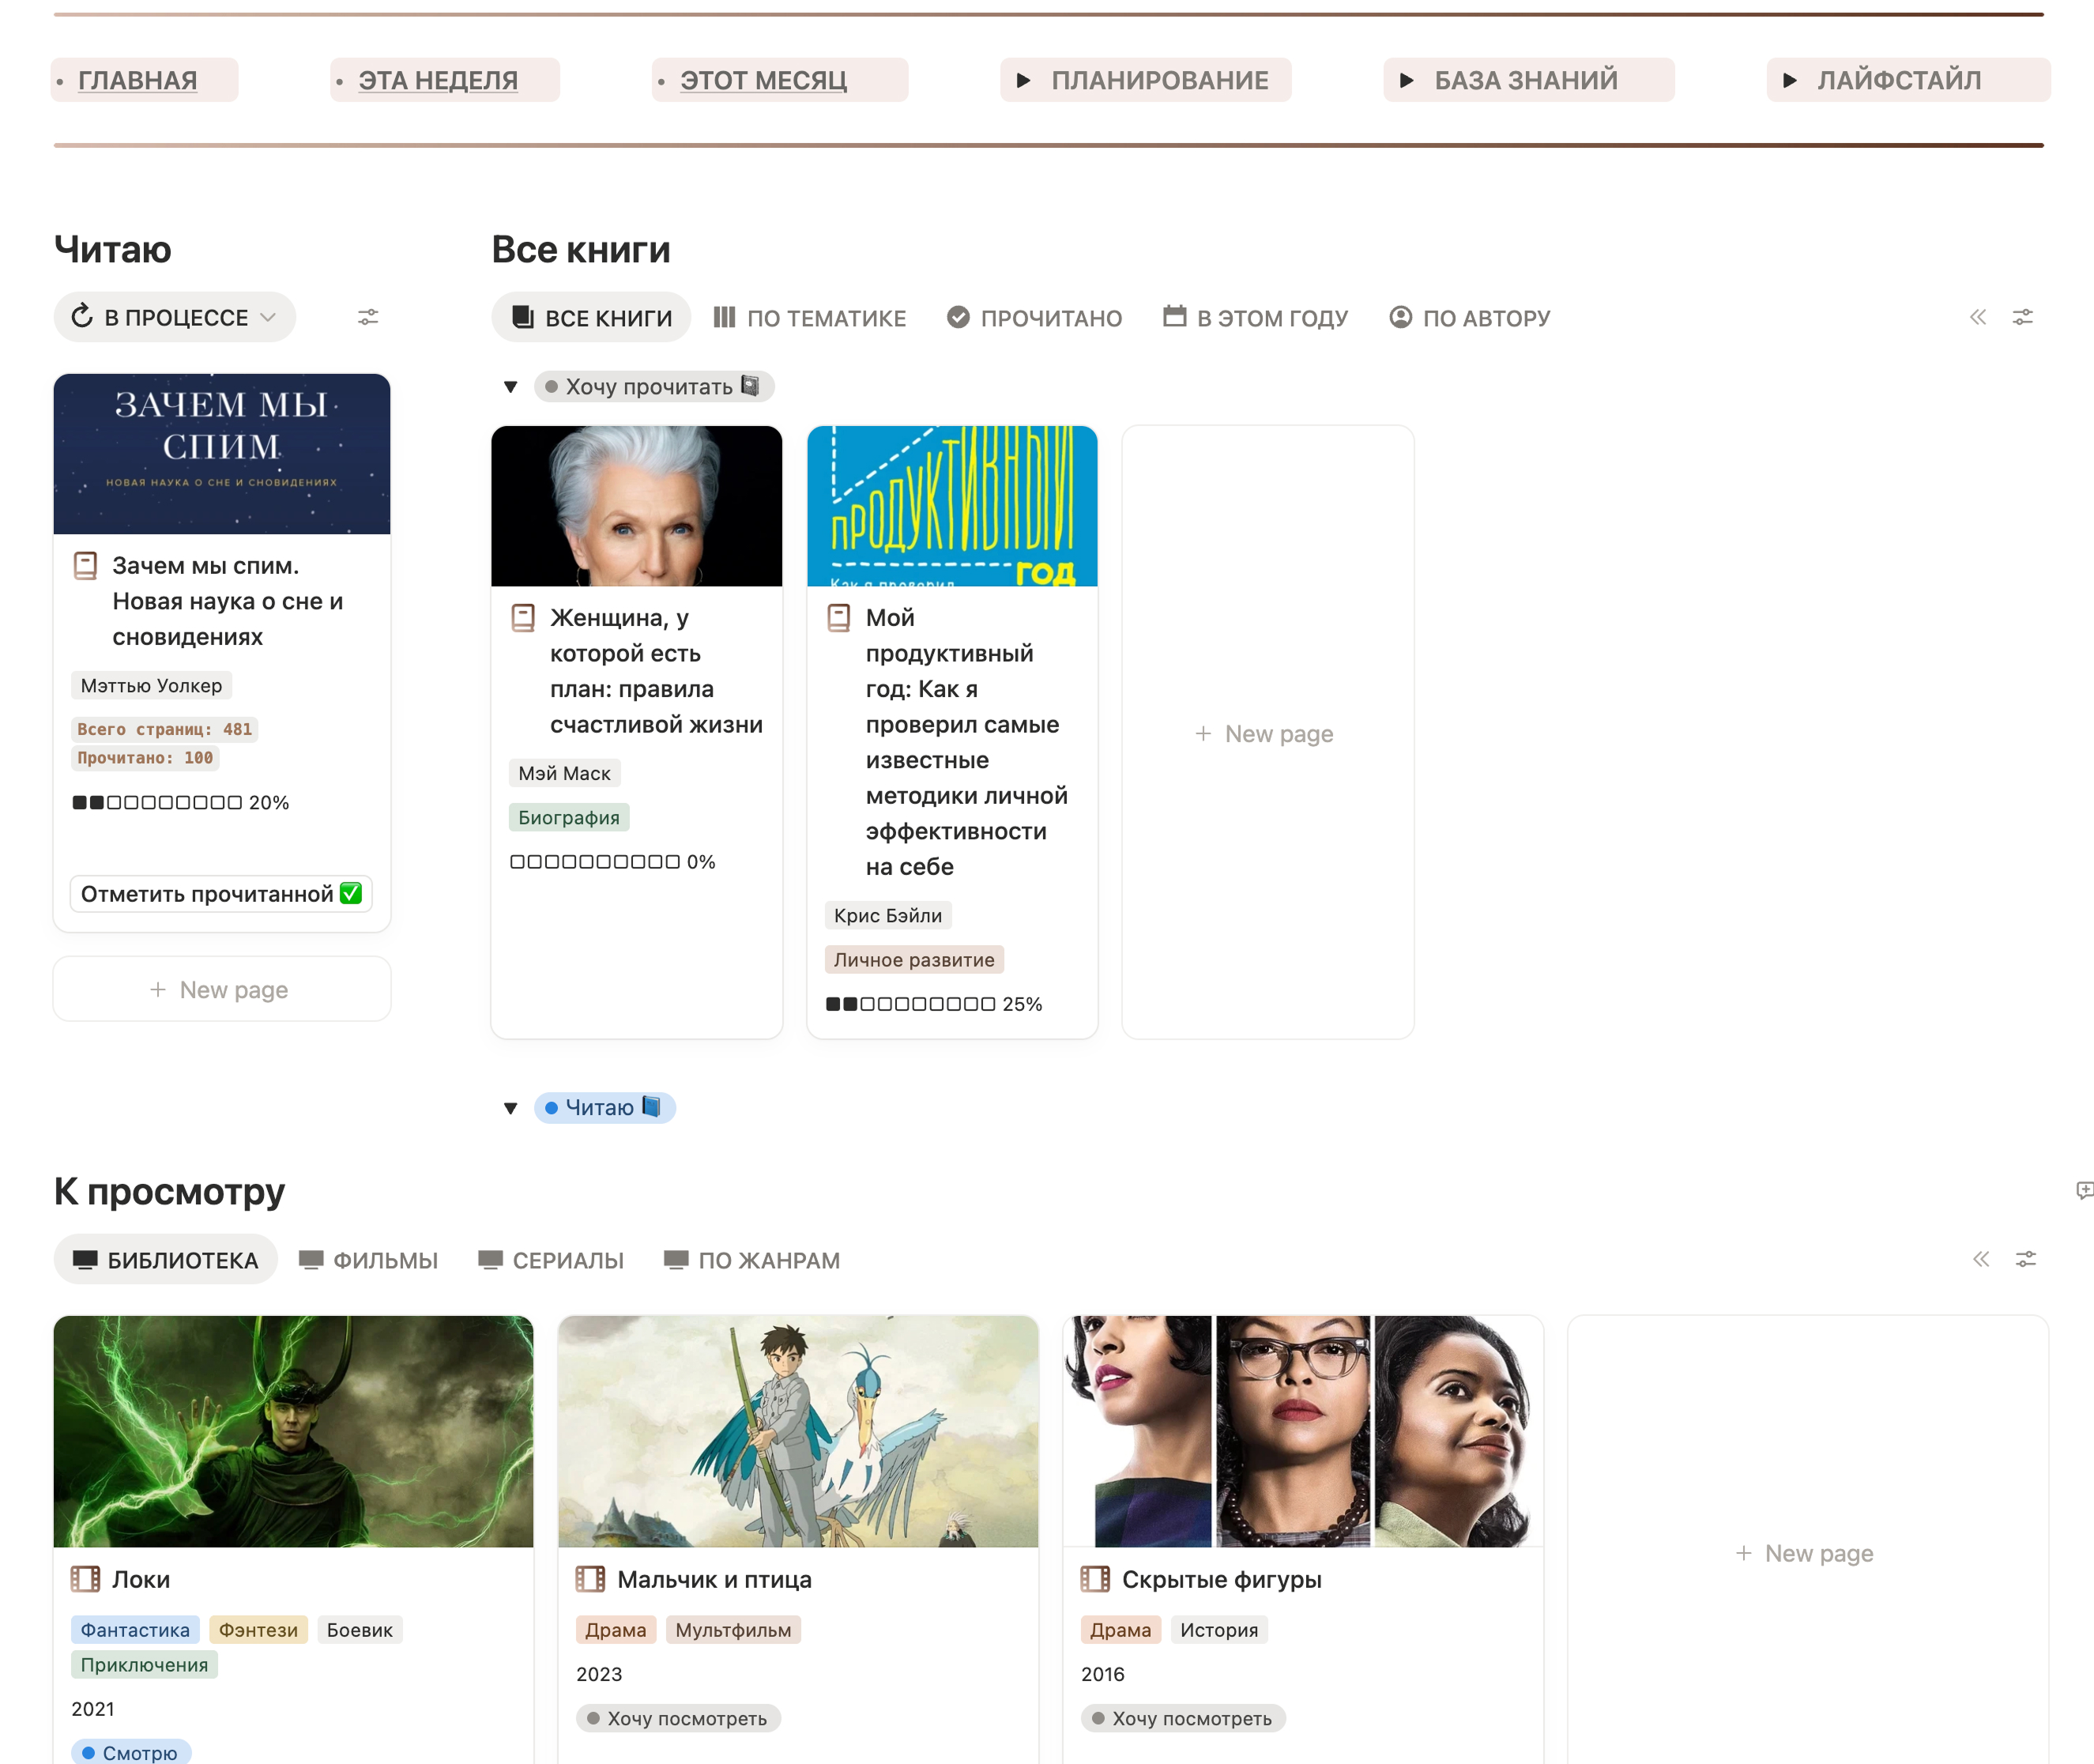Viewport: 2094px width, 1764px height.
Task: Switch to В ЭТОМ ГОДУ tab
Action: point(1256,317)
